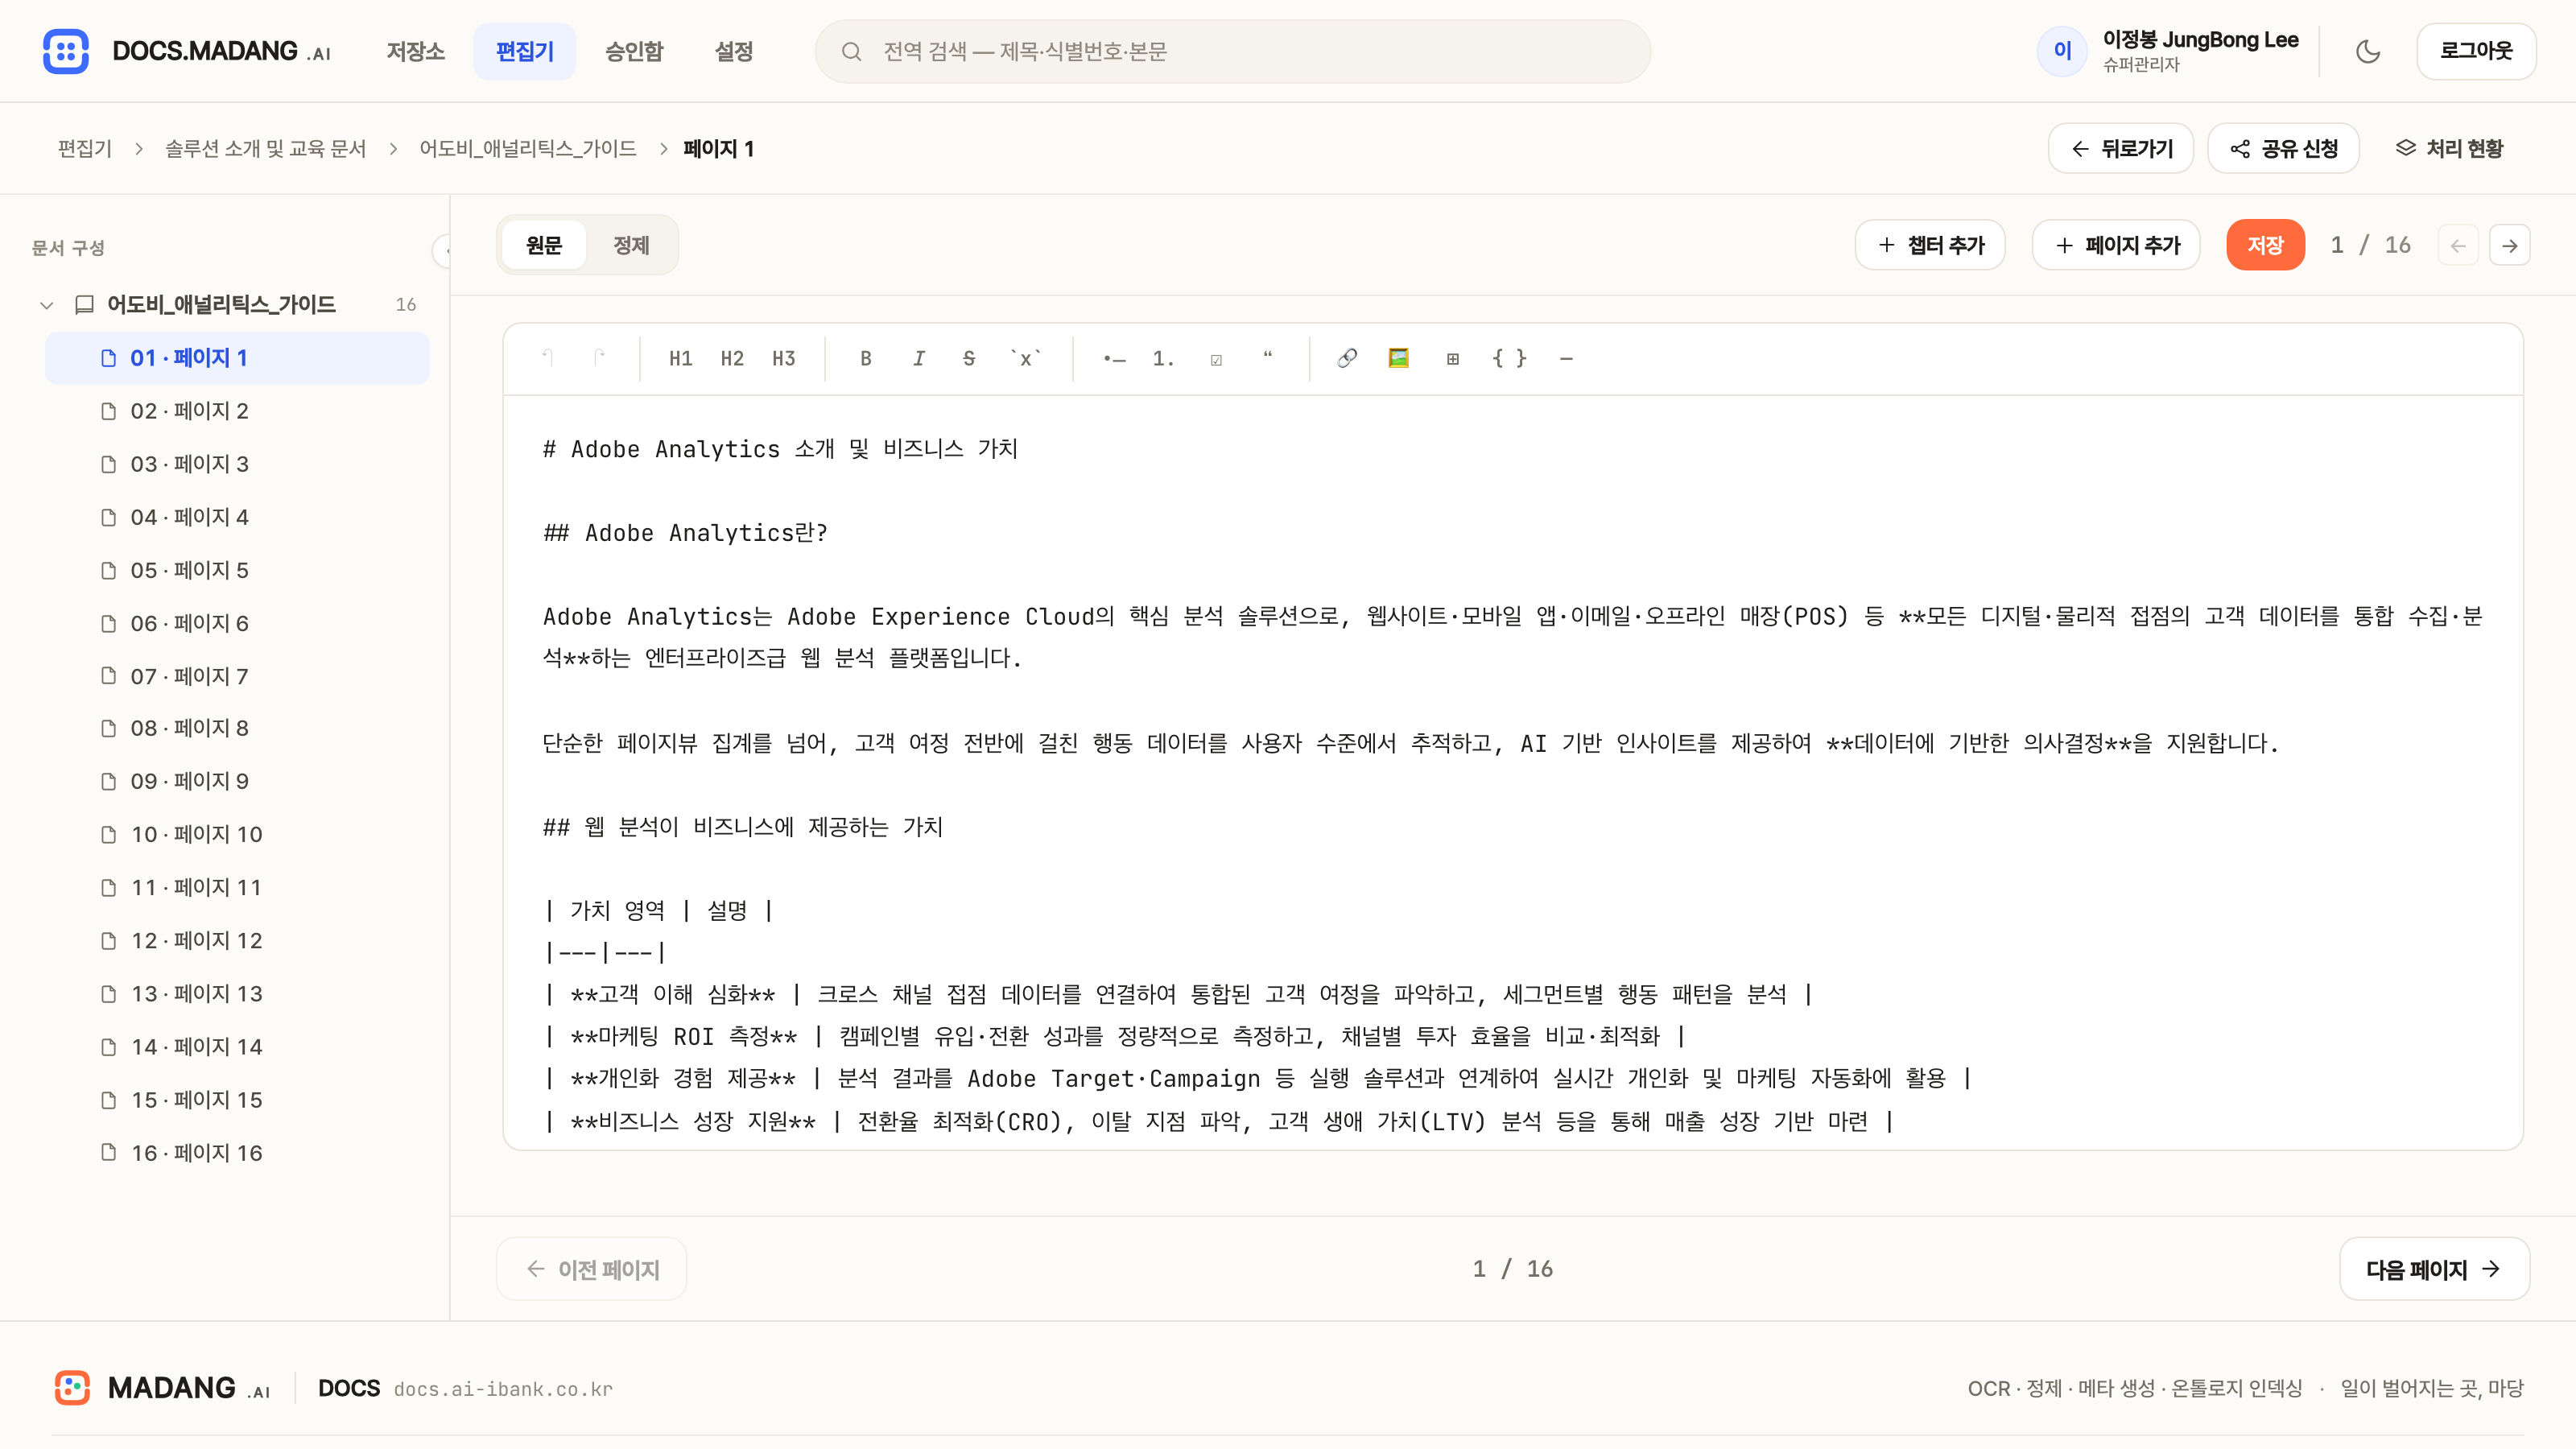Click 페이지 추가 button

pyautogui.click(x=2116, y=245)
